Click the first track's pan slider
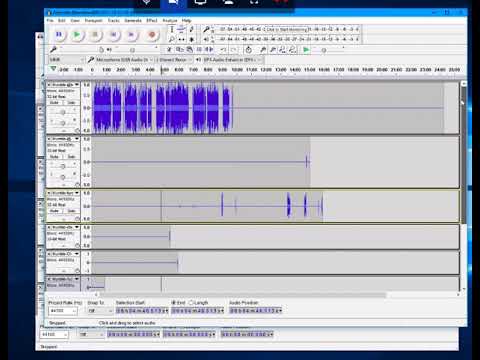This screenshot has width=480, height=360. pyautogui.click(x=63, y=123)
